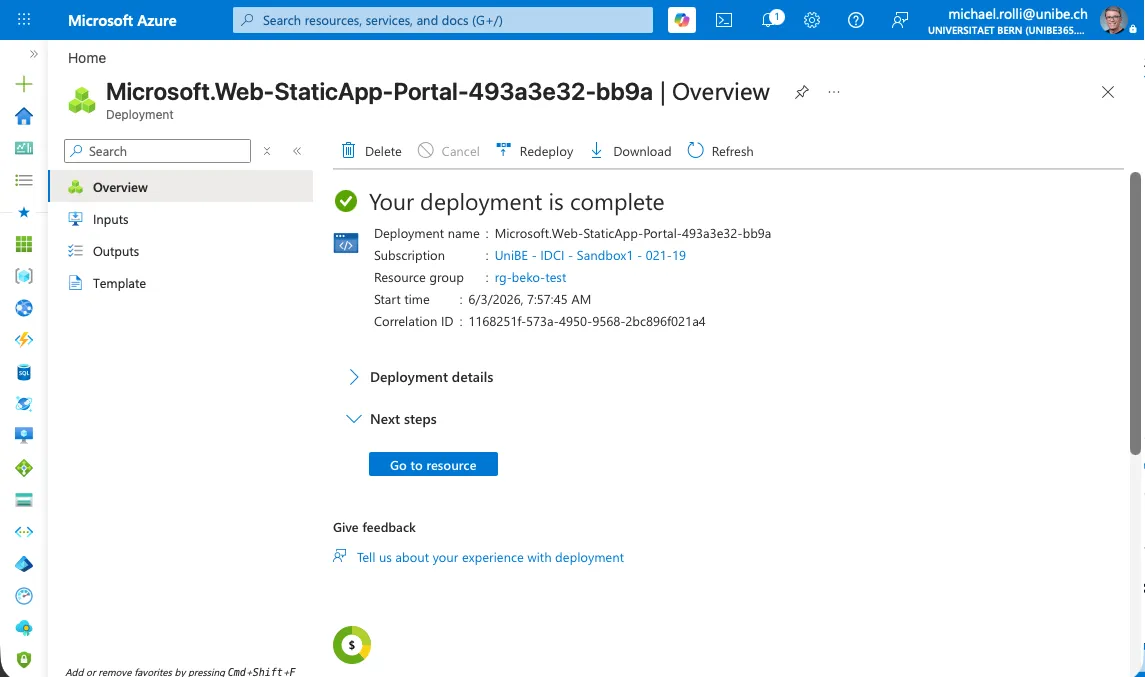Click the Go to resource button
This screenshot has height=677, width=1145.
click(433, 464)
